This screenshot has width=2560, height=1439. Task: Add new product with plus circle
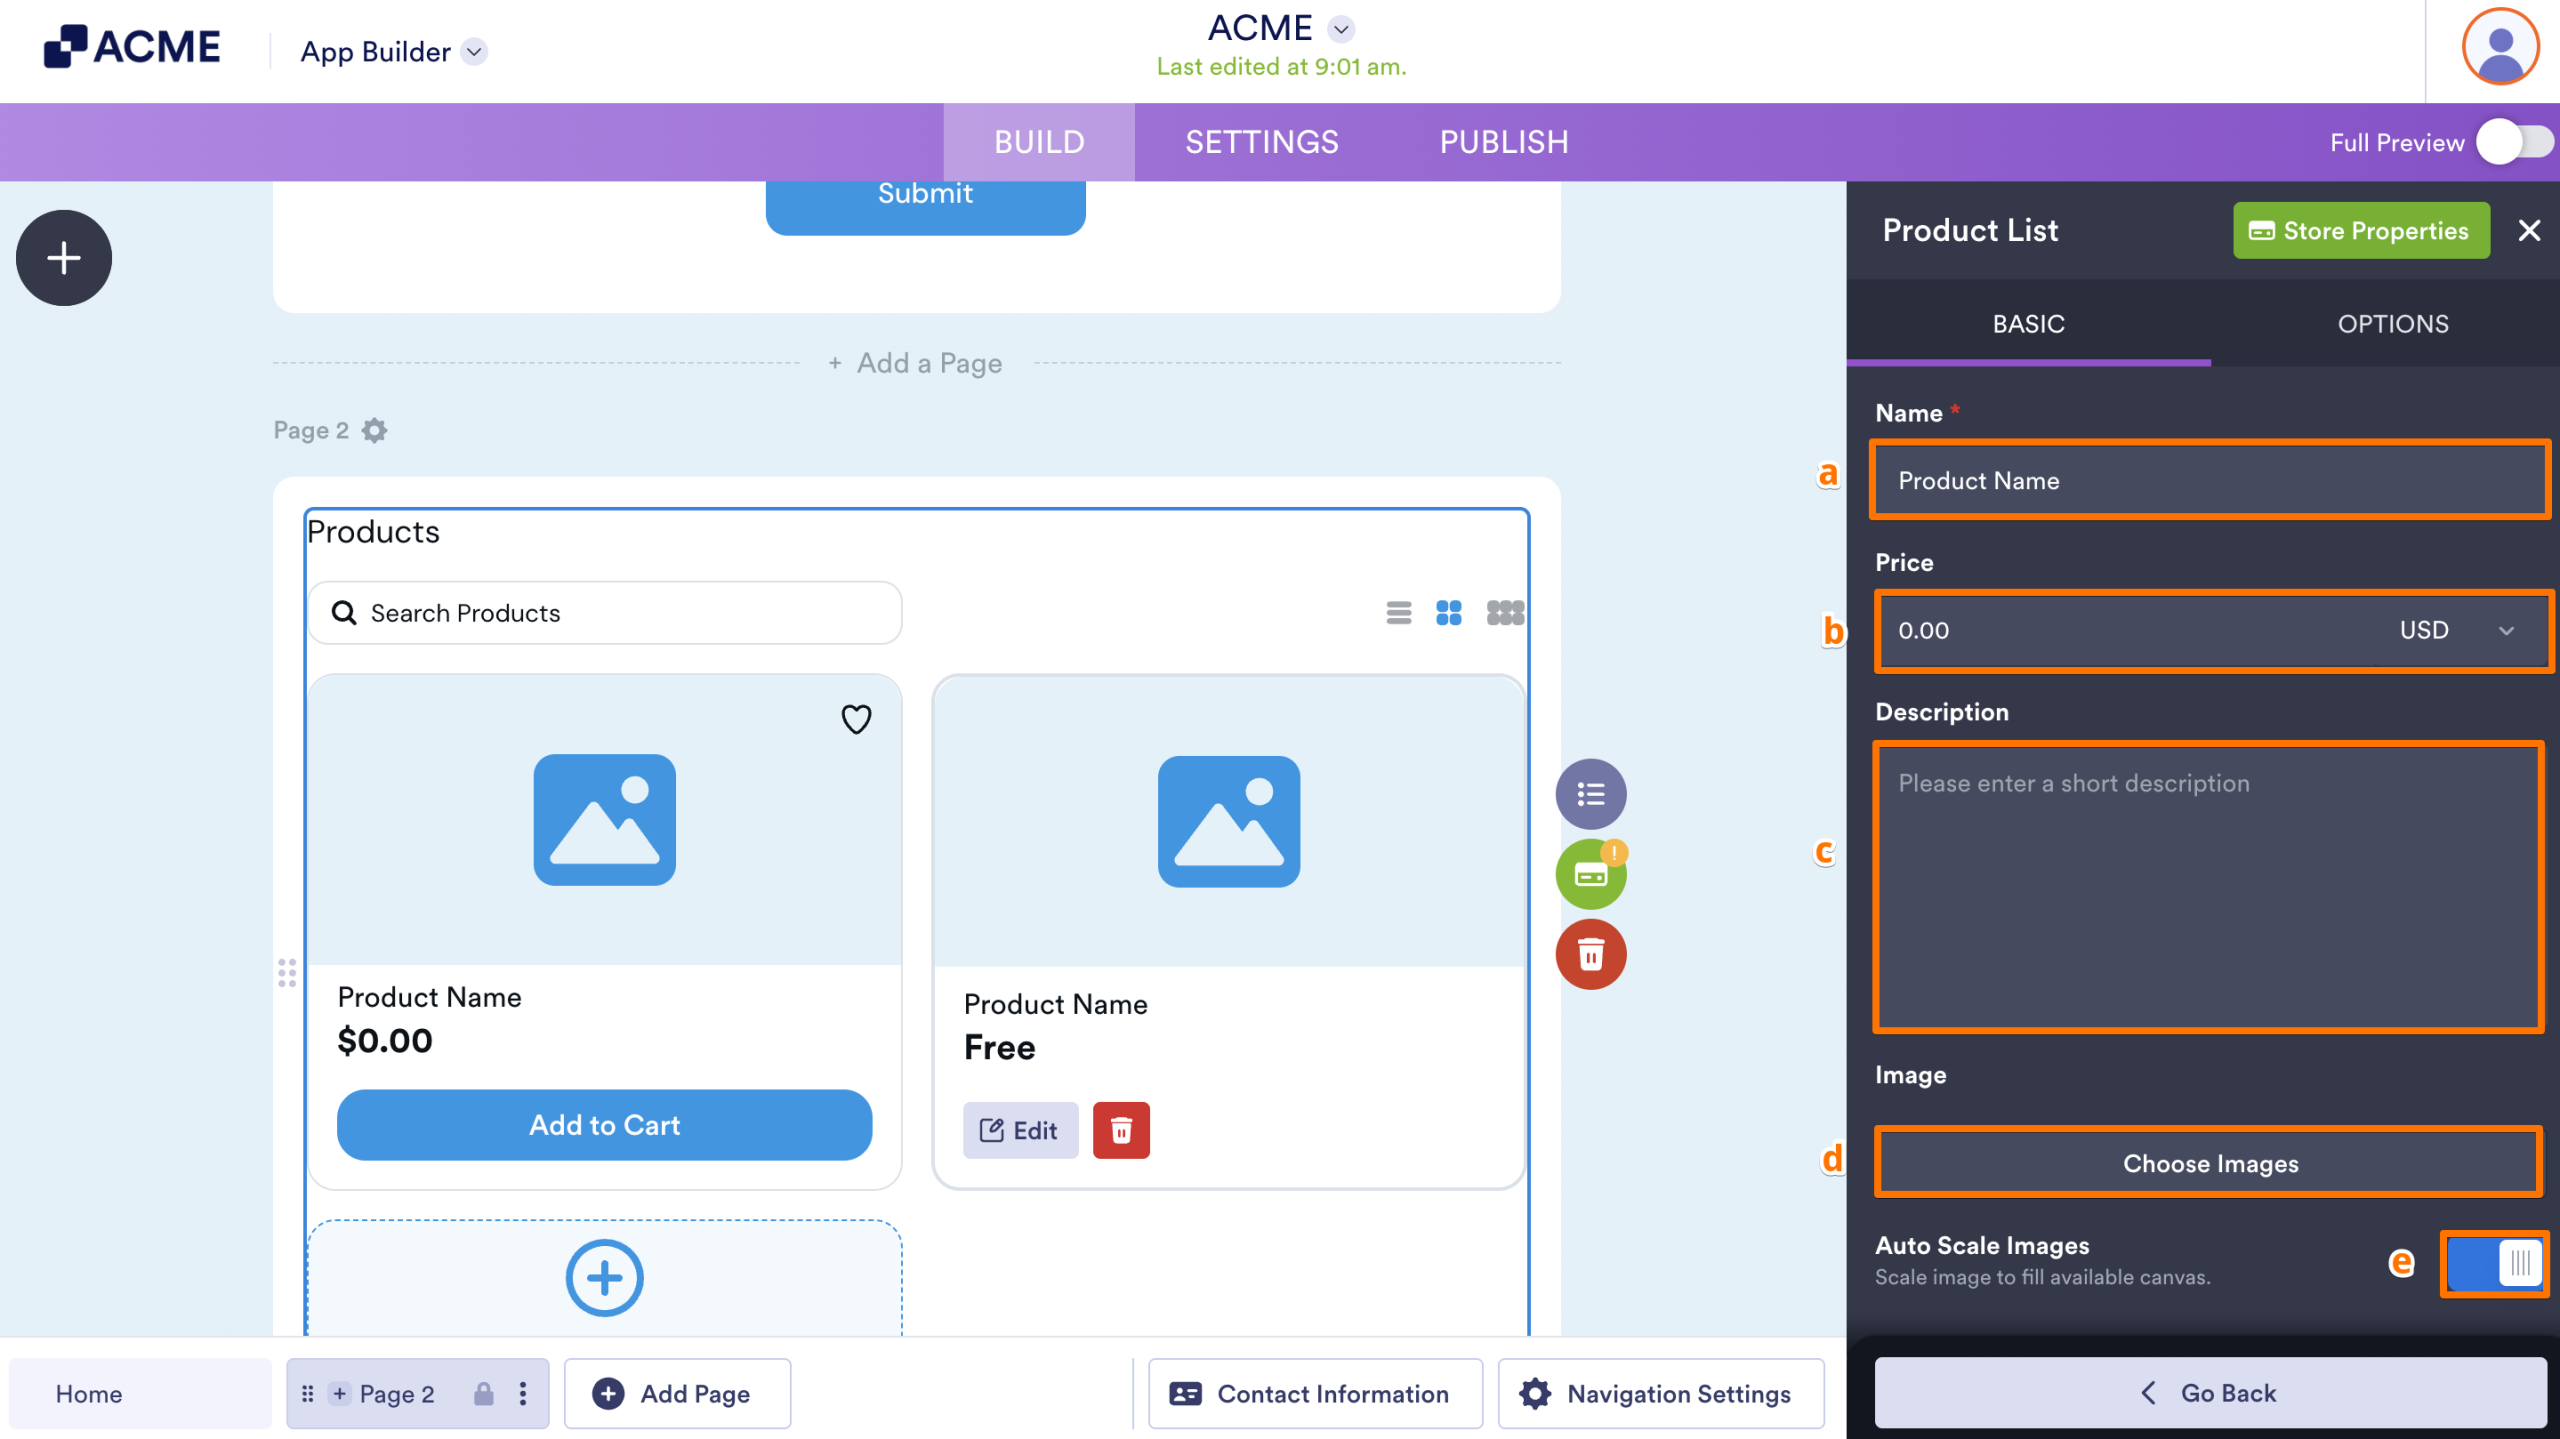(604, 1278)
